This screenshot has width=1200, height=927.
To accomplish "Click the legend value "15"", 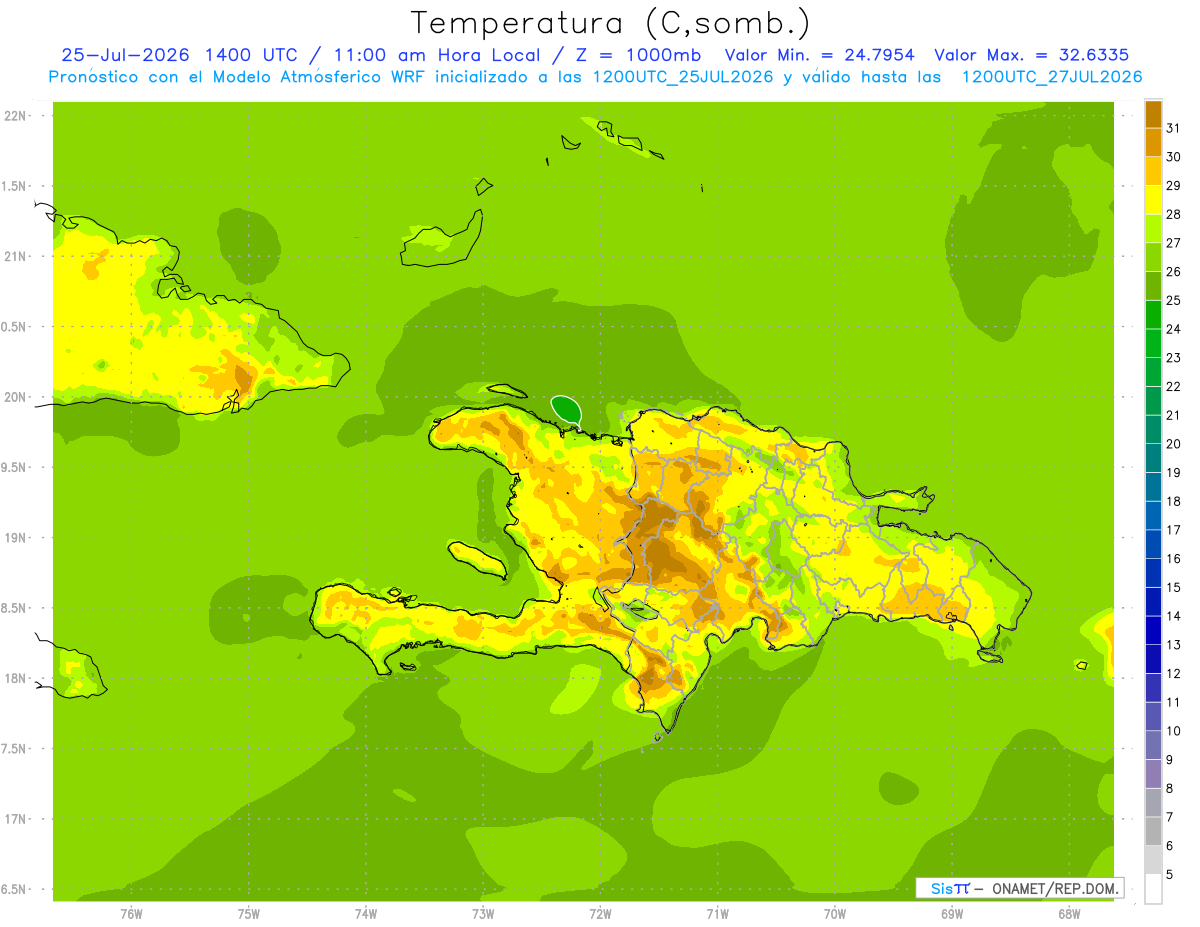I will pyautogui.click(x=1173, y=587).
